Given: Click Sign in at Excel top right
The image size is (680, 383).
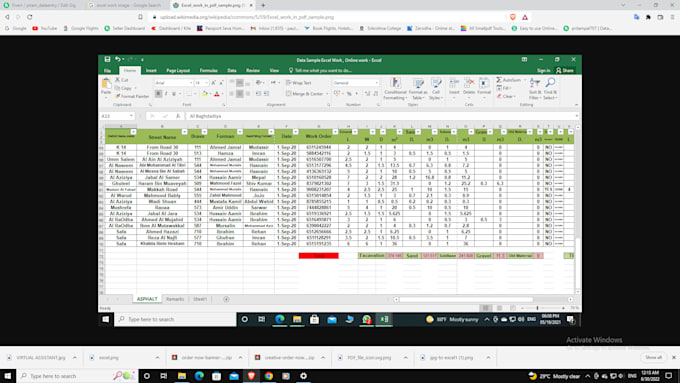Looking at the screenshot, I should (x=543, y=70).
